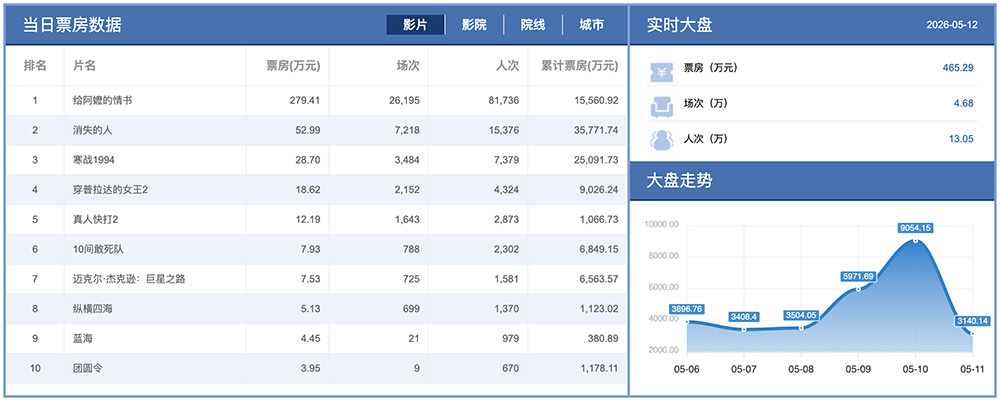Click the realtime screenings value 4.68
The width and height of the screenshot is (1000, 401).
point(964,103)
